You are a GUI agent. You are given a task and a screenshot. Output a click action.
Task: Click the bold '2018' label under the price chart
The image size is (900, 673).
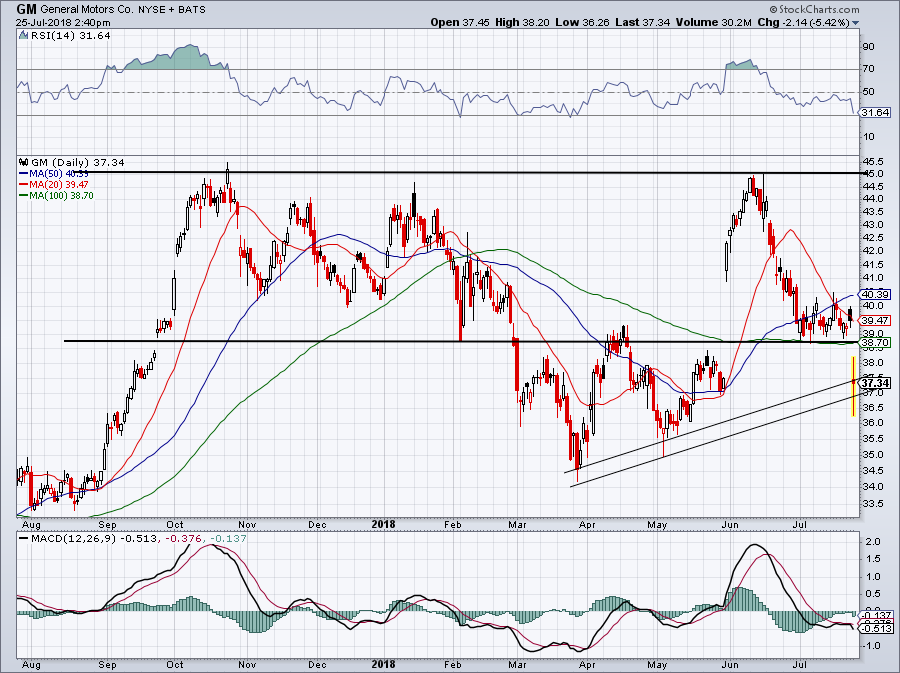coord(383,524)
